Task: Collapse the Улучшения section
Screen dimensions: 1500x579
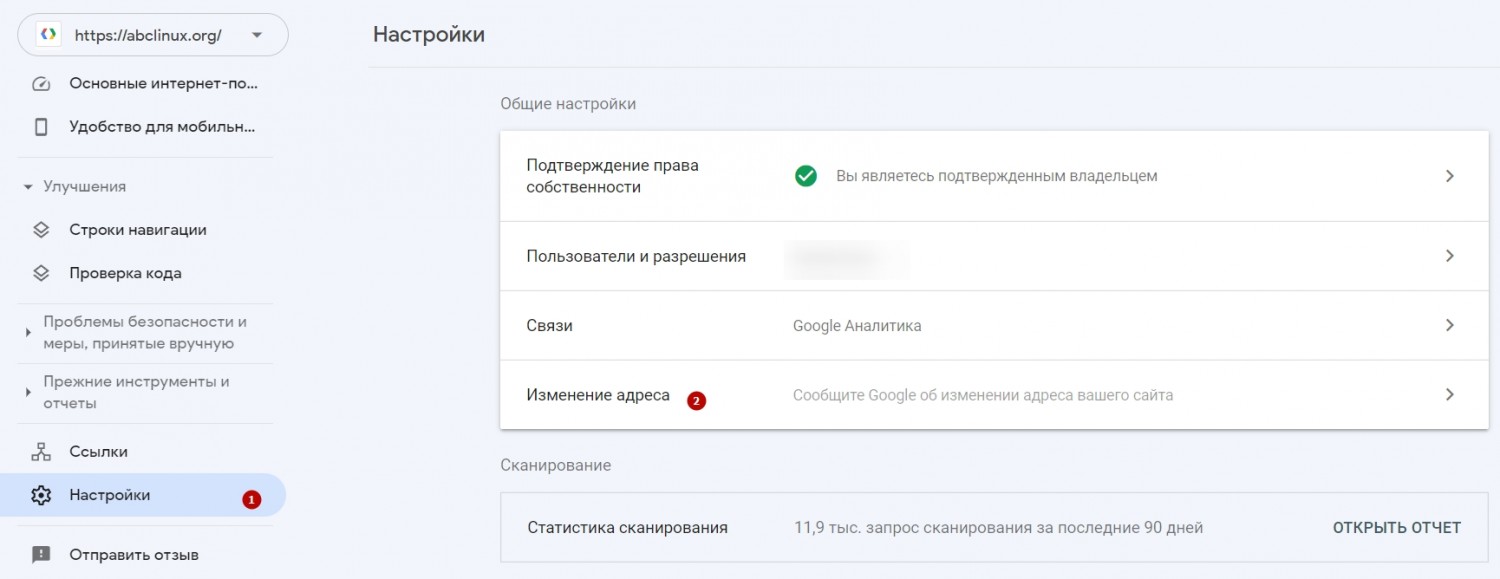Action: 28,187
